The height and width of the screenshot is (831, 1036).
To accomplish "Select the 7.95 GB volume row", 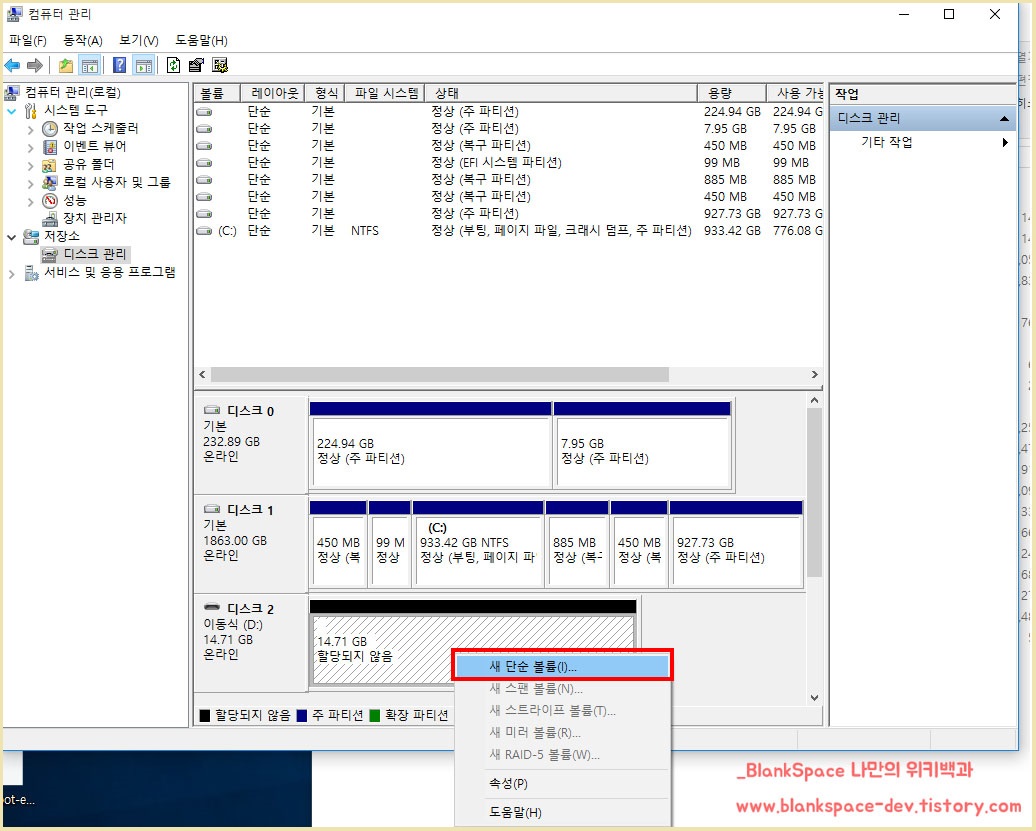I will [509, 128].
